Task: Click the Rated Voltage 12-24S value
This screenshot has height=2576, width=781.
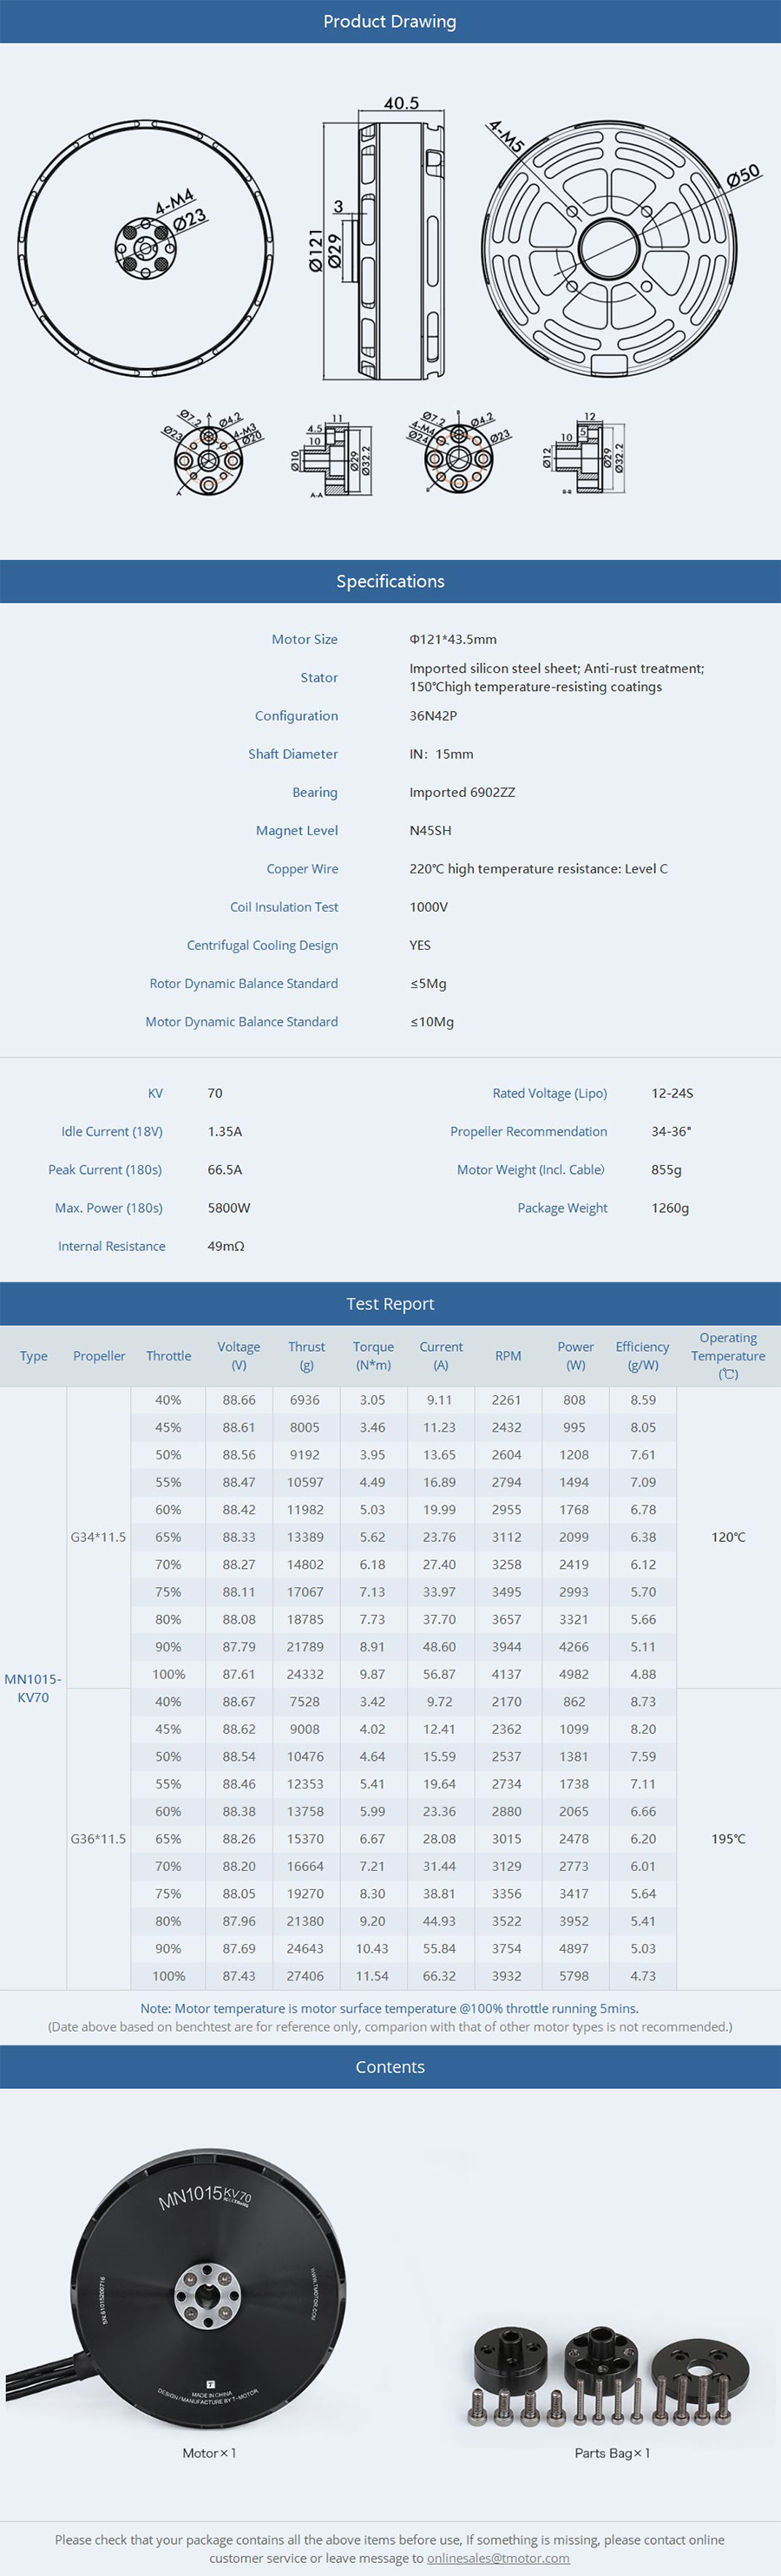Action: [672, 1093]
